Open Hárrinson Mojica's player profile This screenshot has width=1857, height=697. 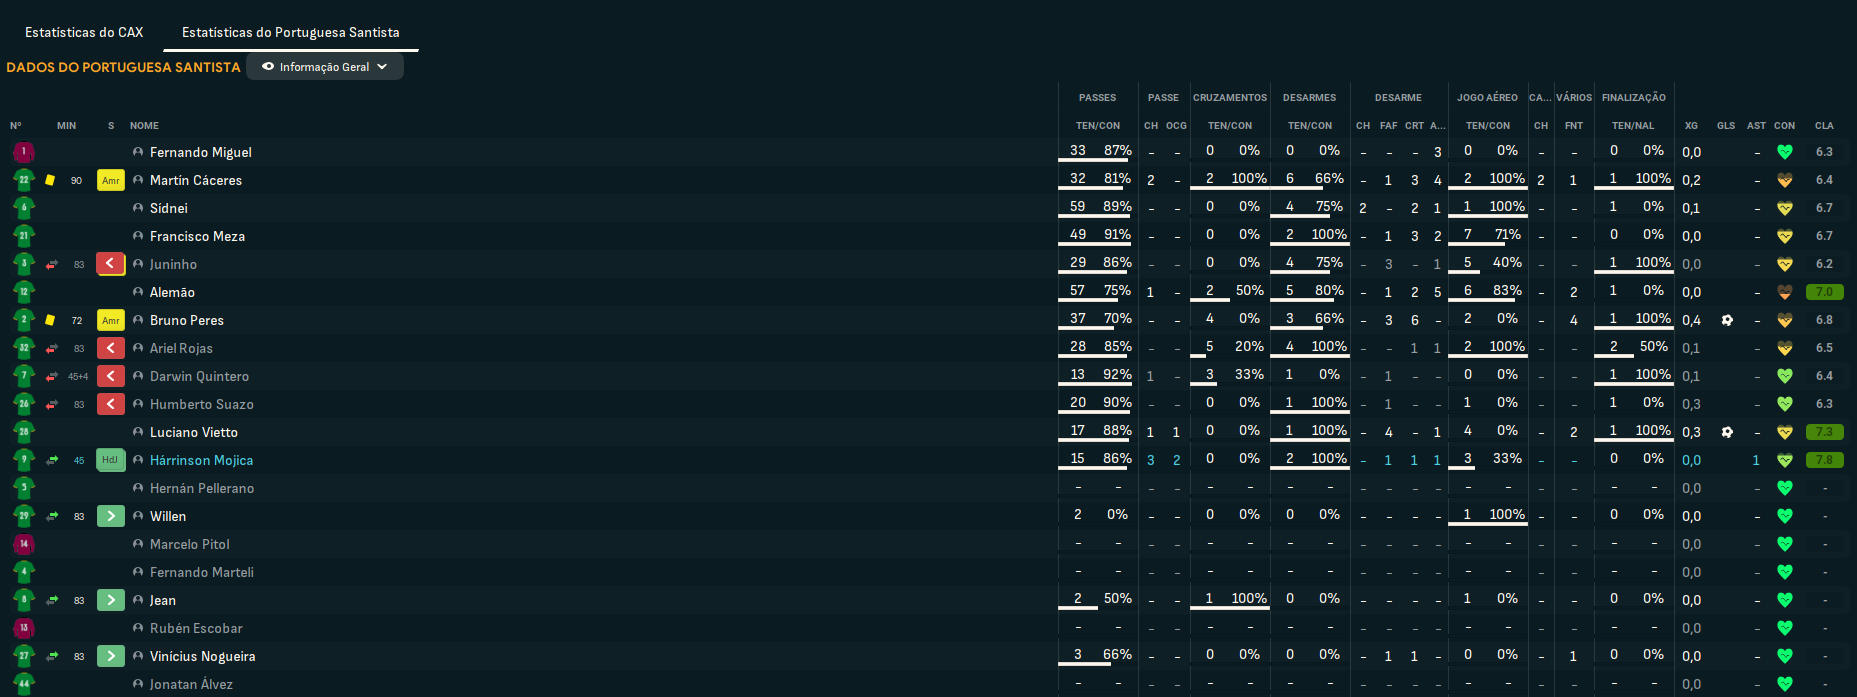201,460
